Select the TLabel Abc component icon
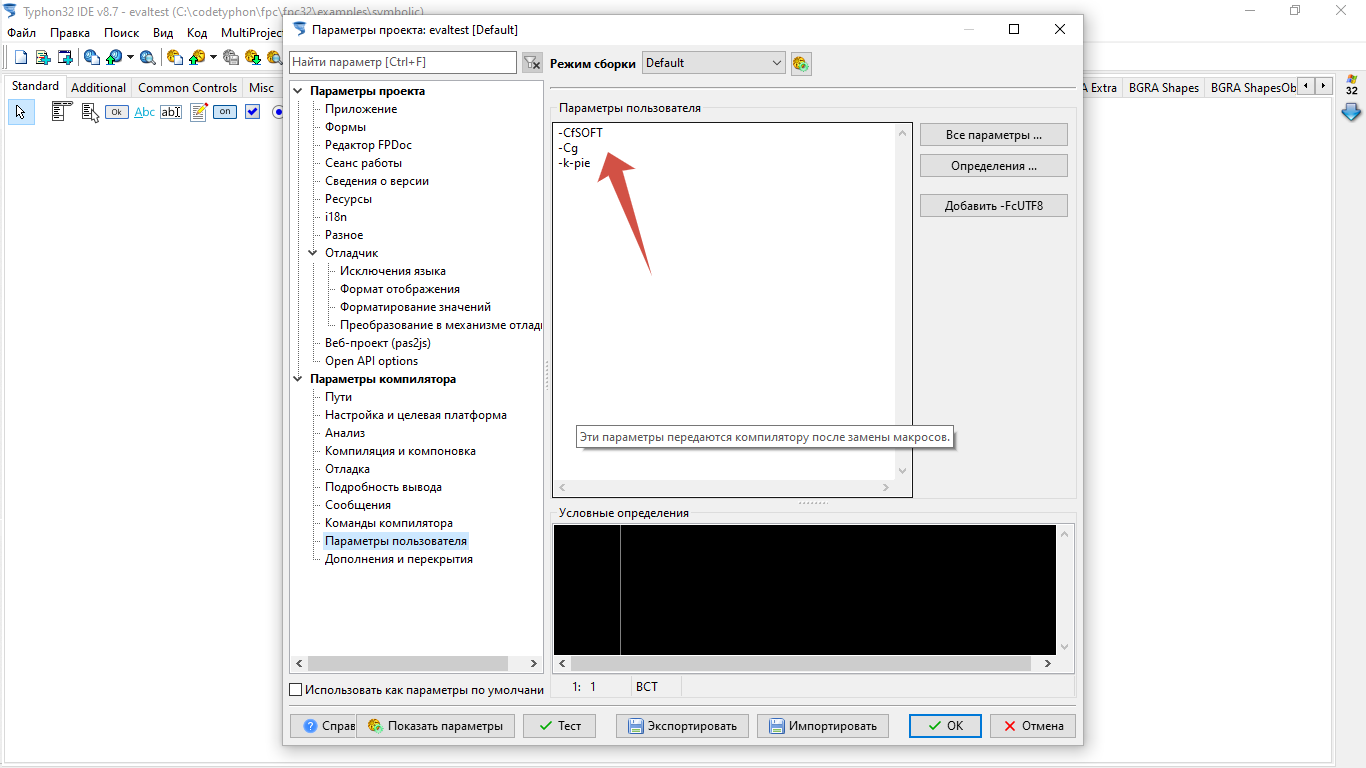The width and height of the screenshot is (1366, 768). pos(144,112)
